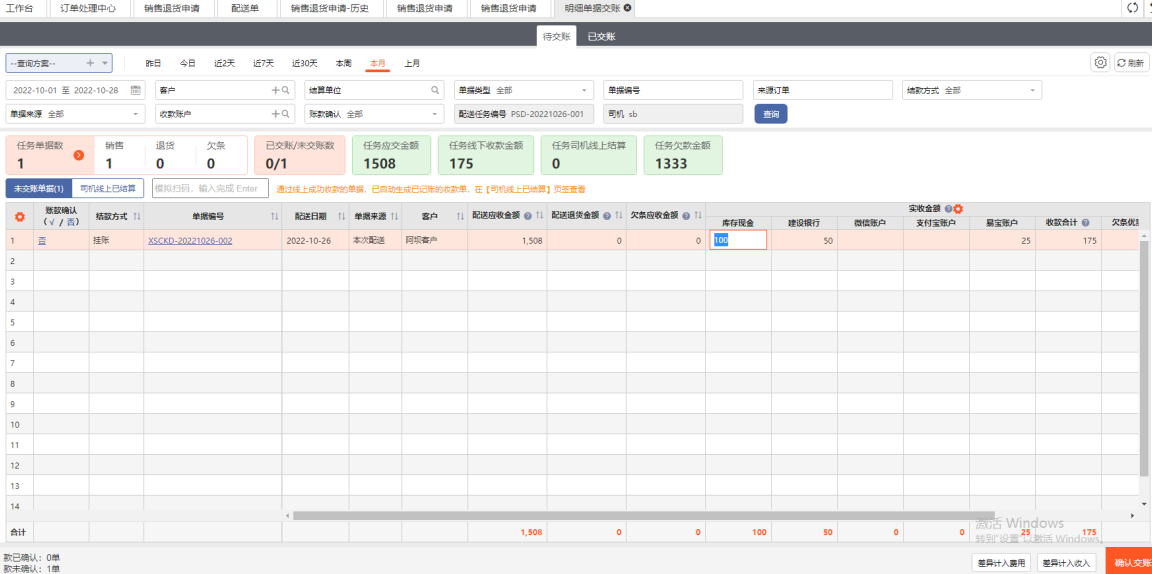Screen dimensions: 1152x574
Task: Expand the 单据类型 dropdown
Action: [x=585, y=90]
